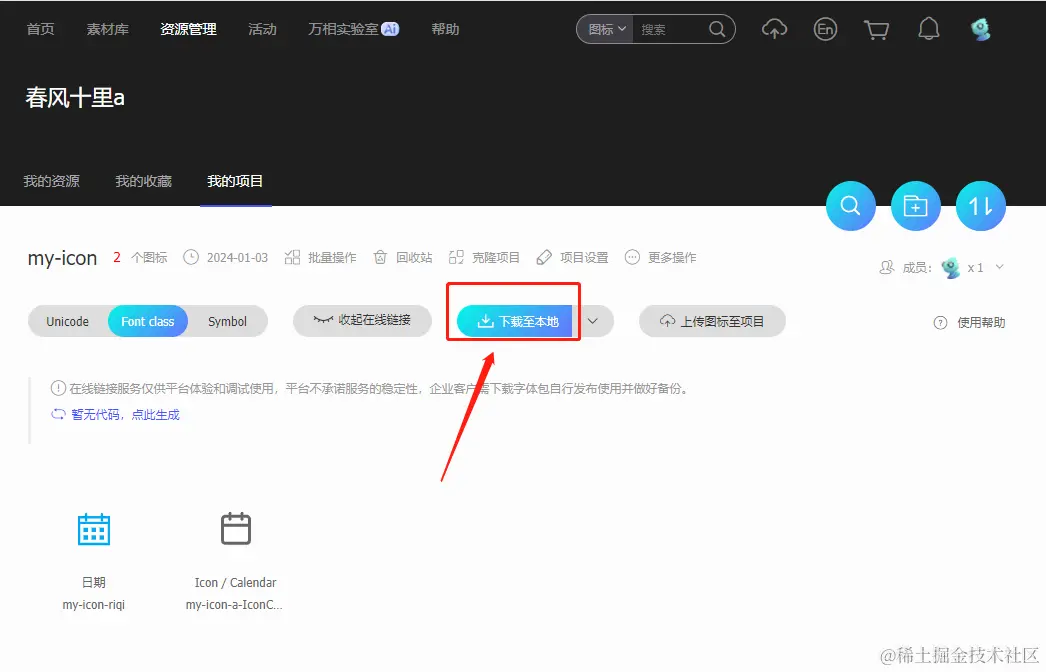Screen dimensions: 1046x672
Task: Expand the arrow next to 下载至本地
Action: coord(592,321)
